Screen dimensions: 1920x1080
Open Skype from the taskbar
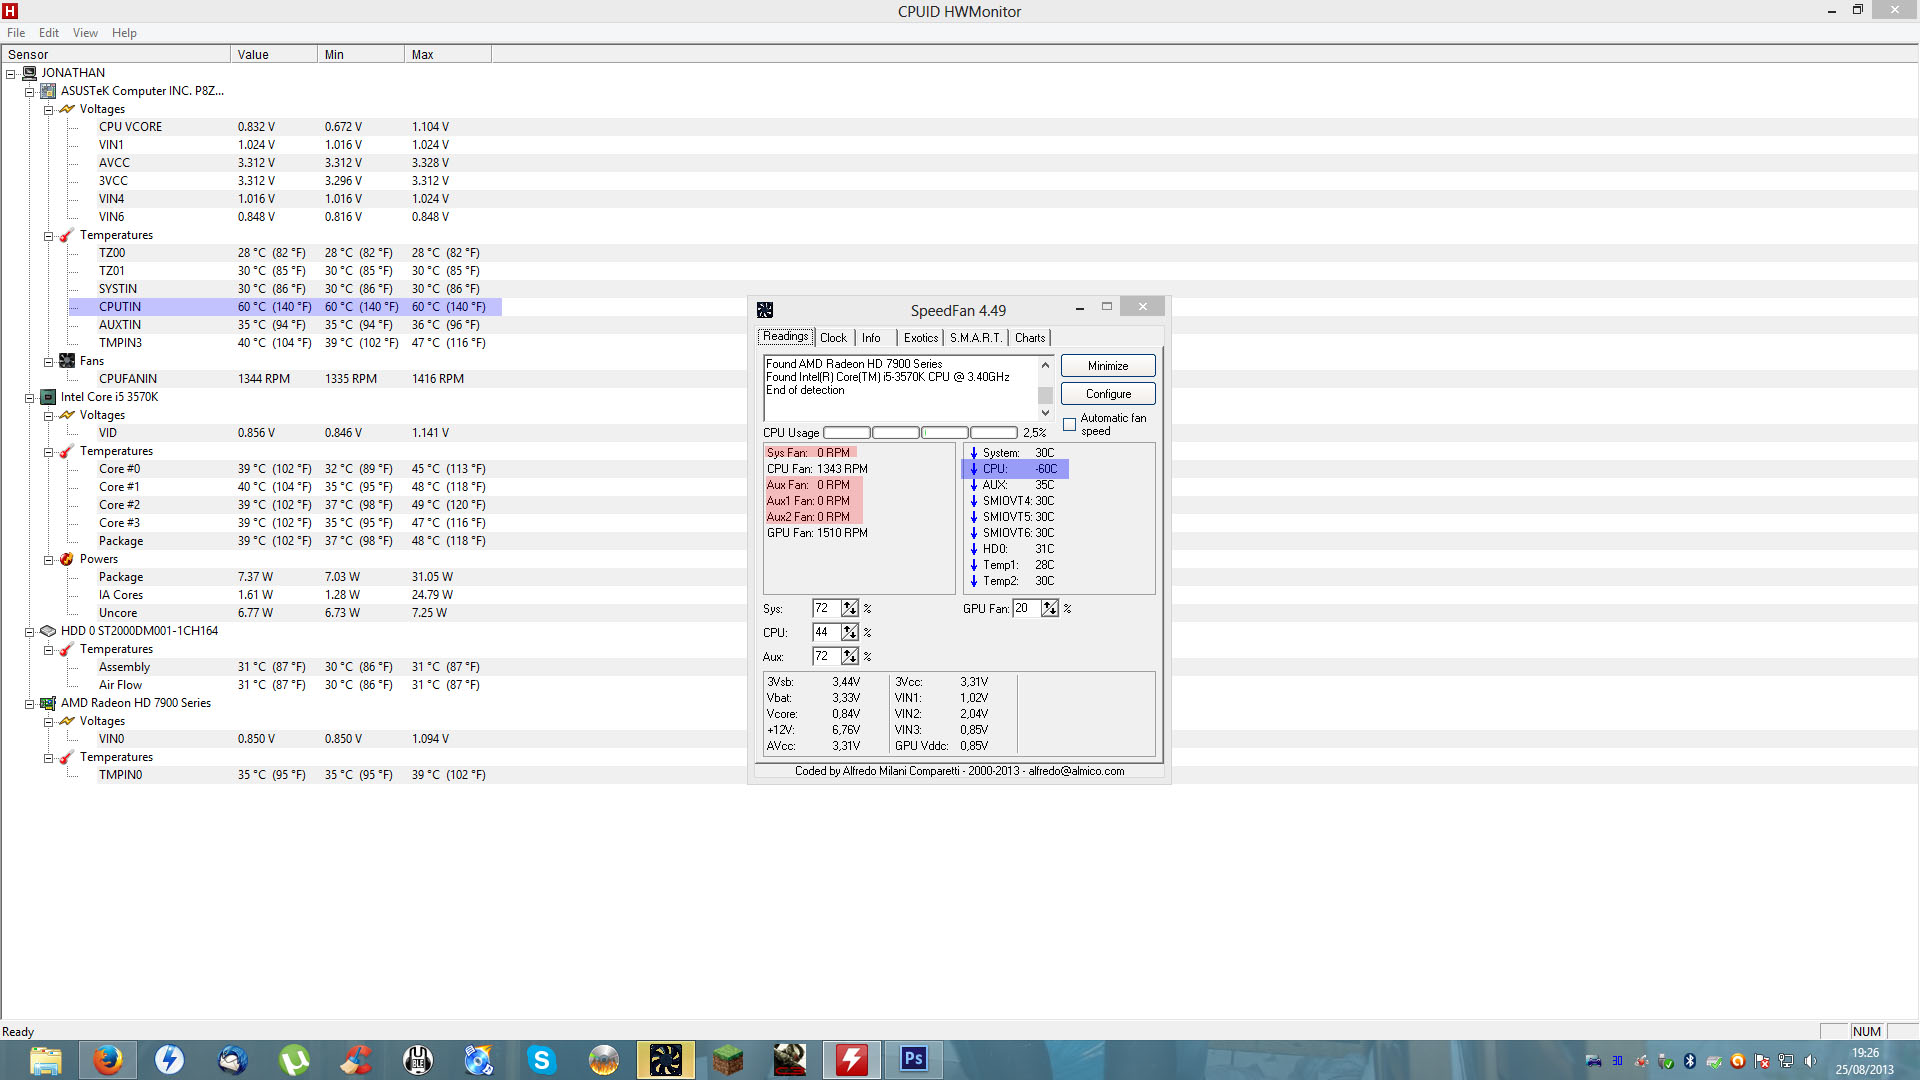tap(541, 1059)
